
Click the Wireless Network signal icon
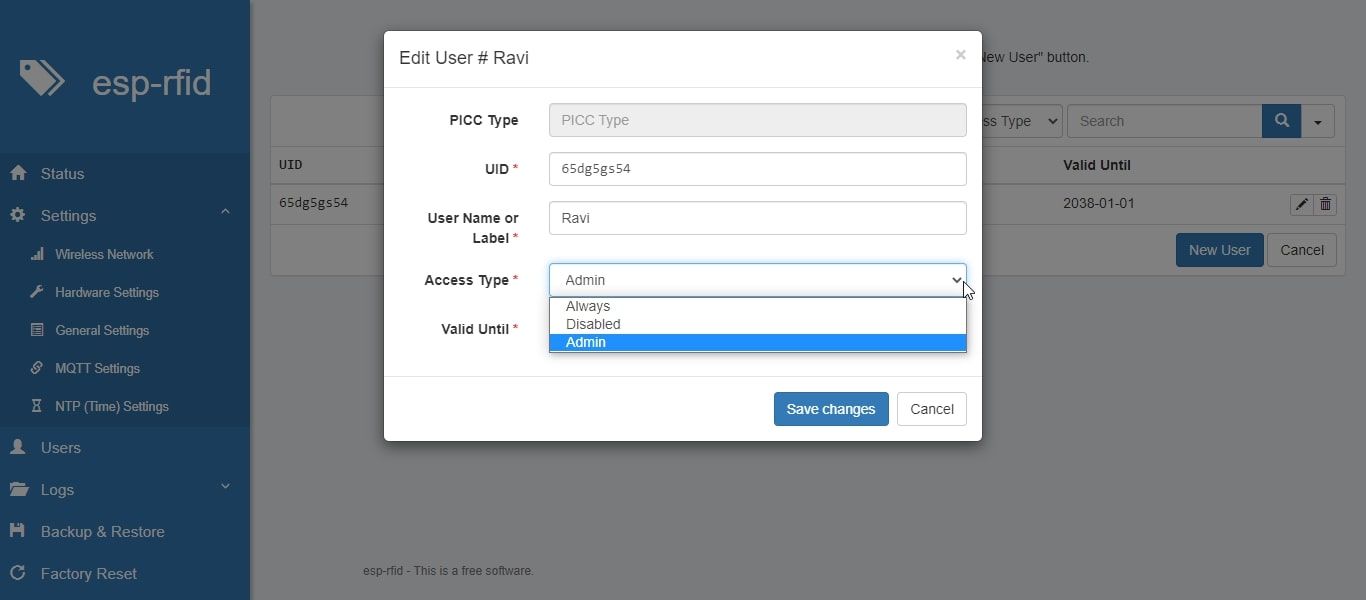[x=37, y=255]
